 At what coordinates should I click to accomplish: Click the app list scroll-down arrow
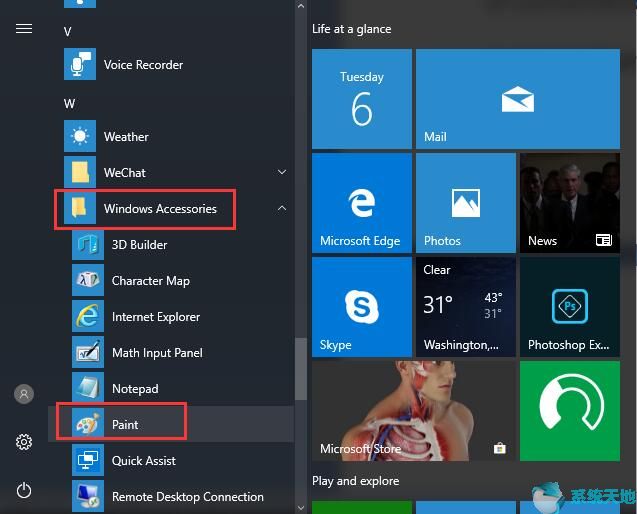[301, 507]
